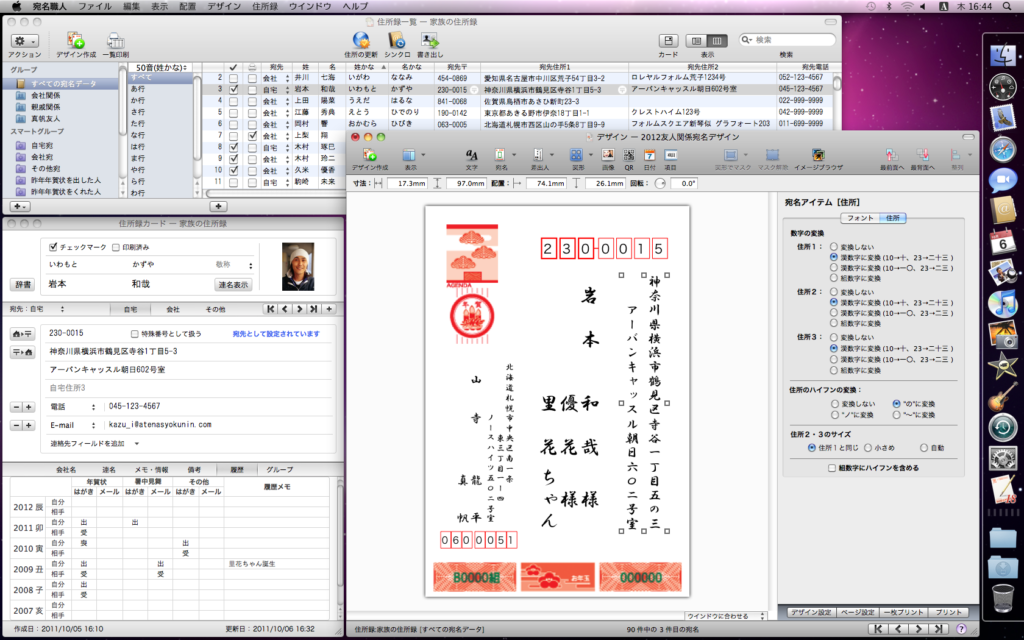The image size is (1024, 640).
Task: Expand 連絡先フィールドを追加 dropdown
Action: pyautogui.click(x=92, y=443)
